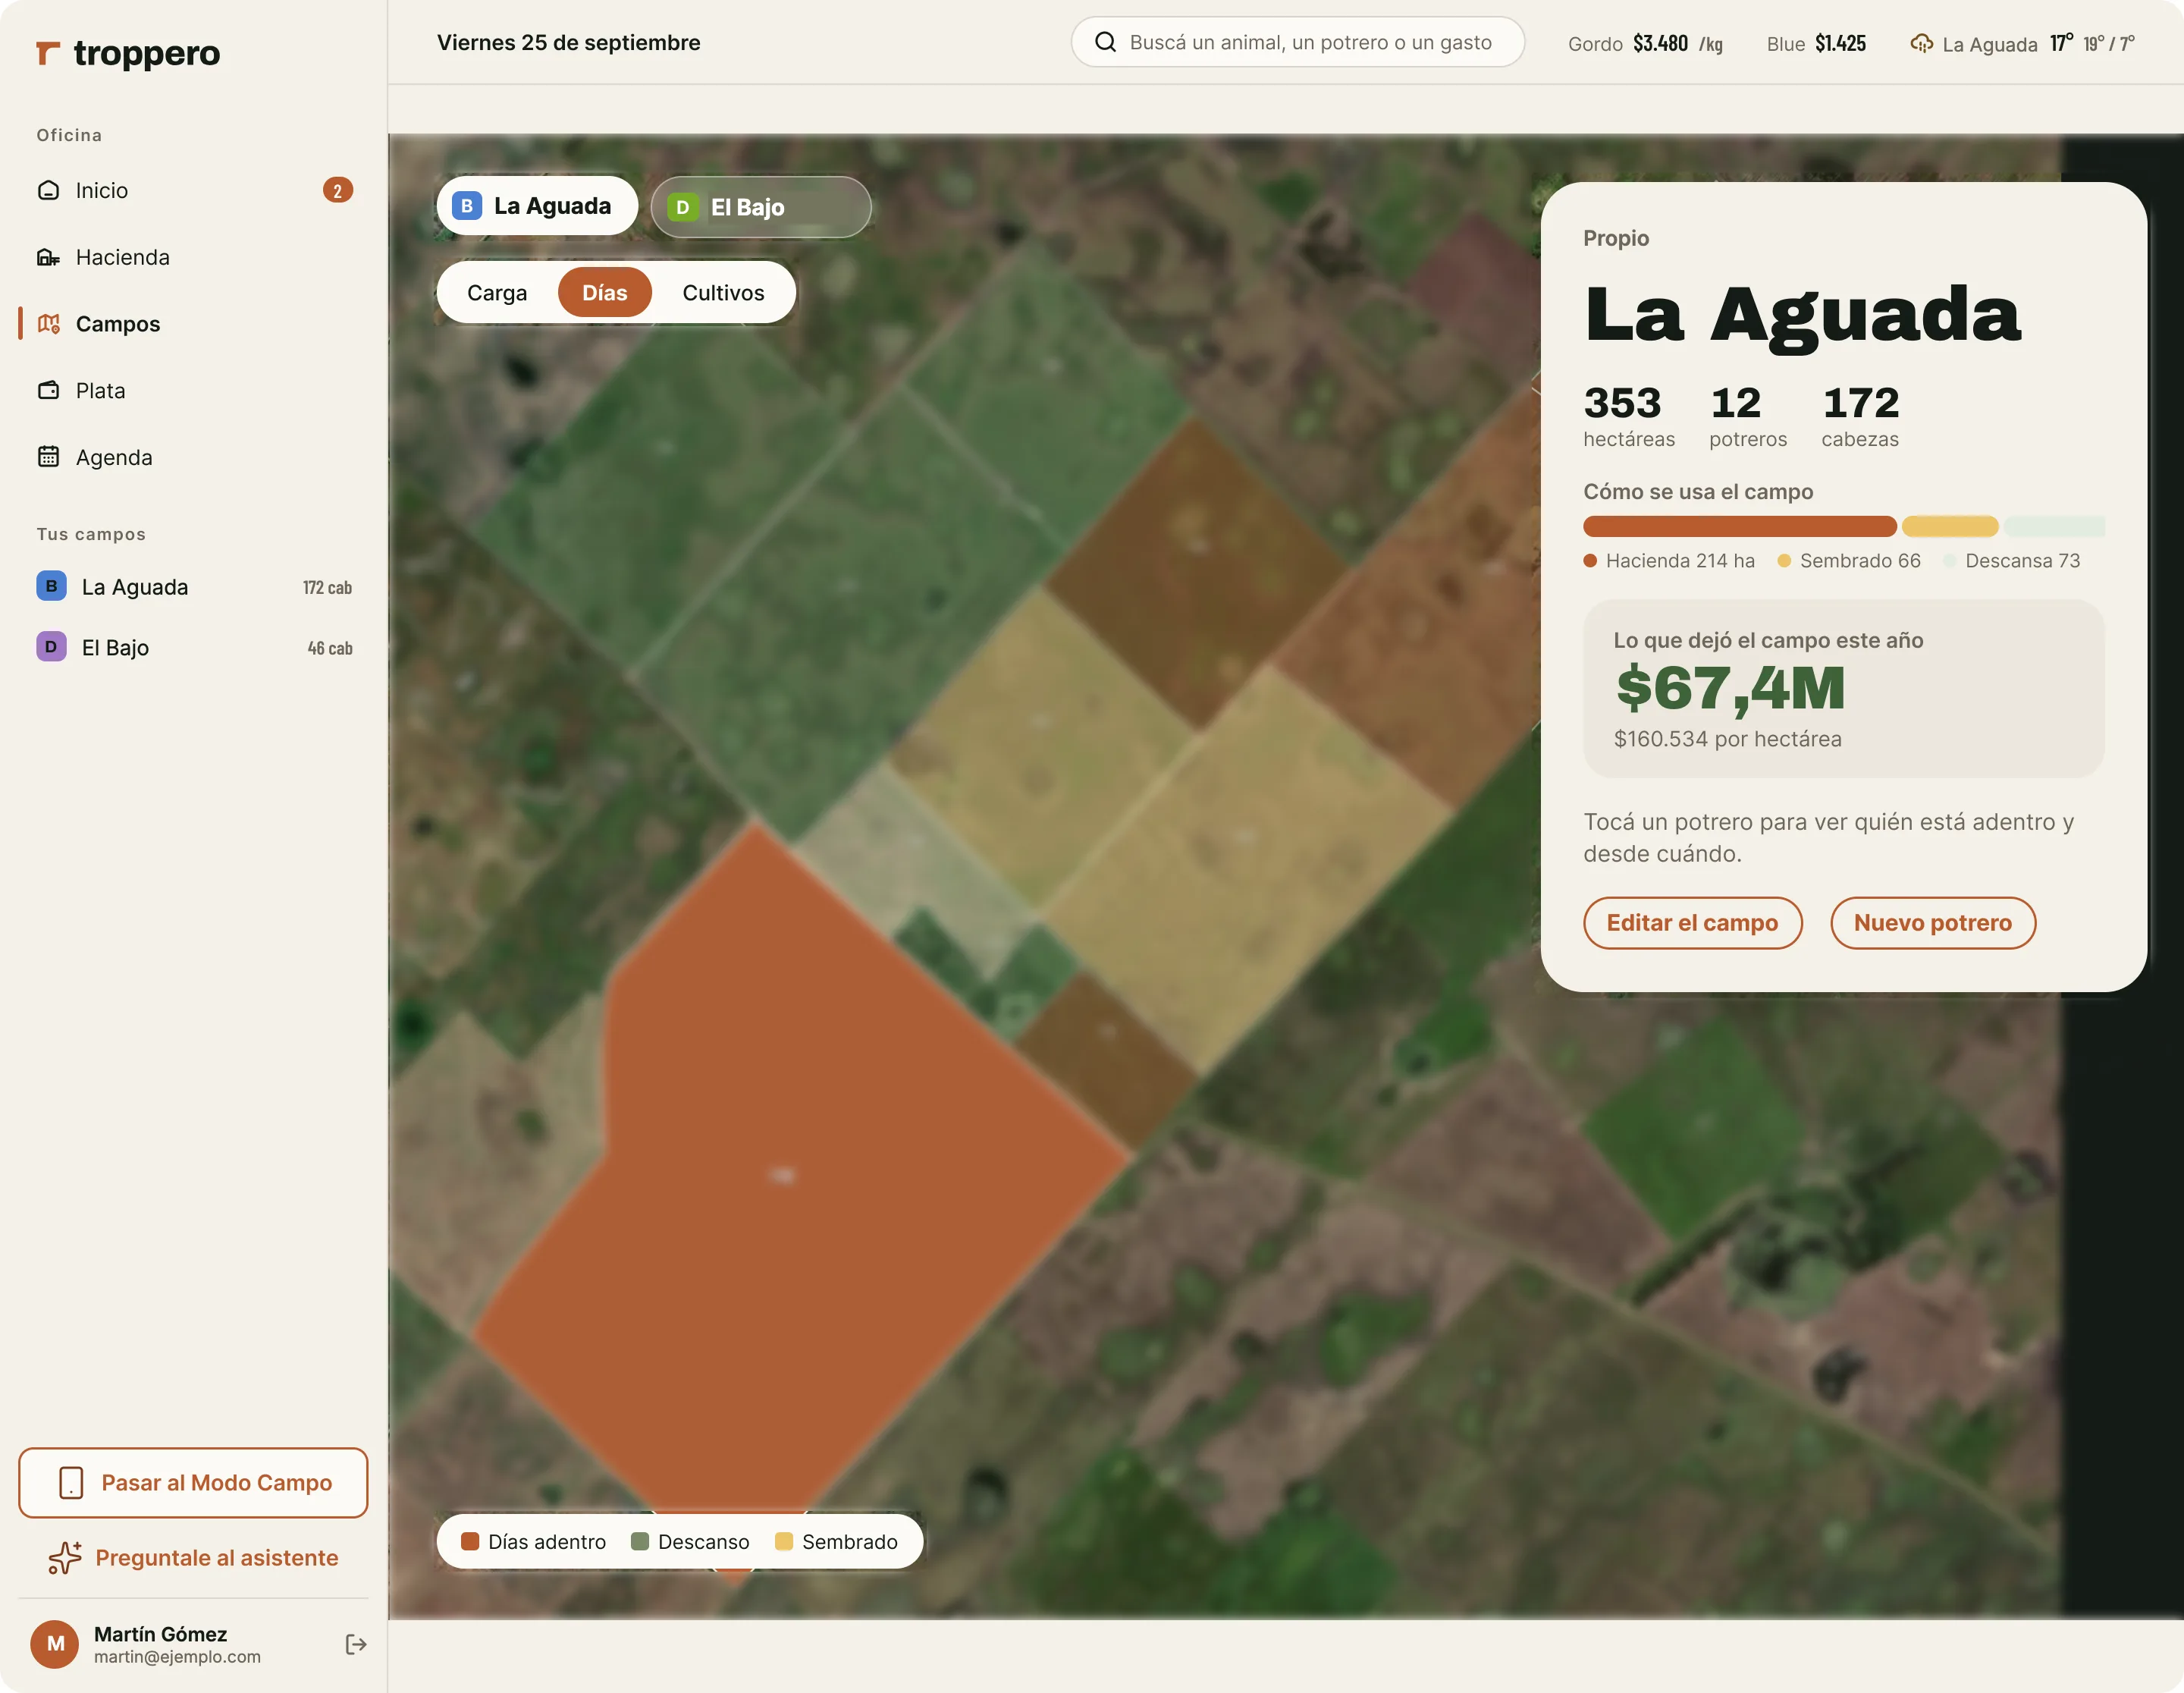Viewport: 2184px width, 1693px height.
Task: Click Nuevo potrero button
Action: tap(1932, 923)
